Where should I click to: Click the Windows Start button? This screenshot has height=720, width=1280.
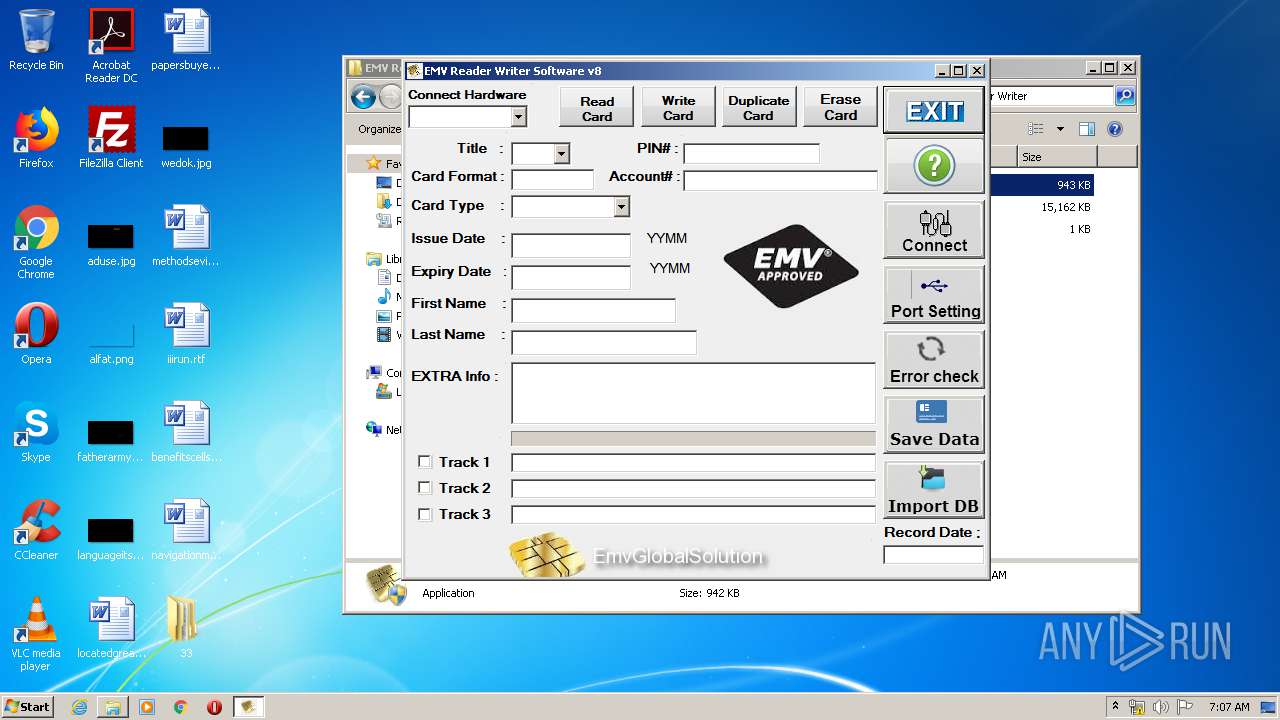pyautogui.click(x=28, y=706)
